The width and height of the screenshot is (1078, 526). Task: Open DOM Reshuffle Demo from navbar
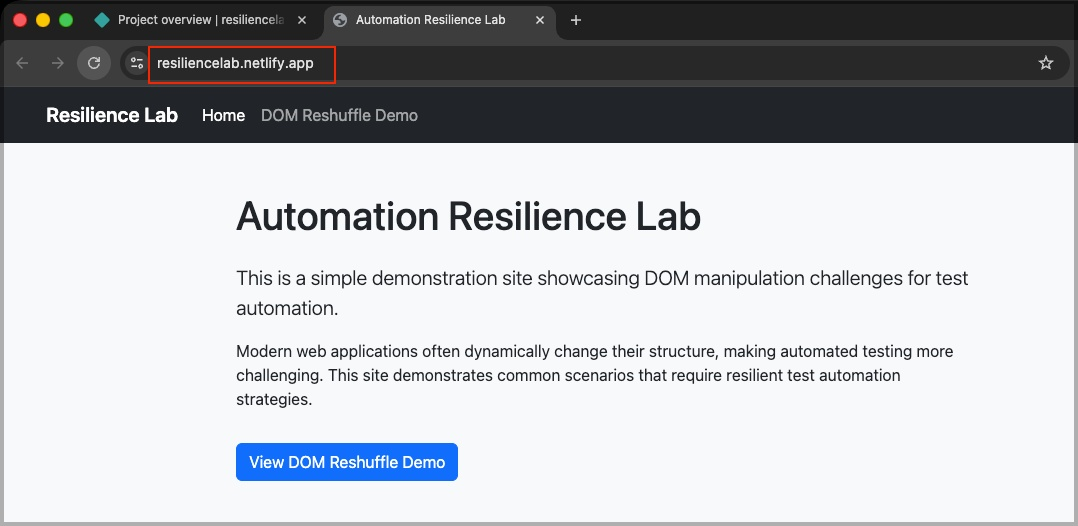click(x=339, y=115)
